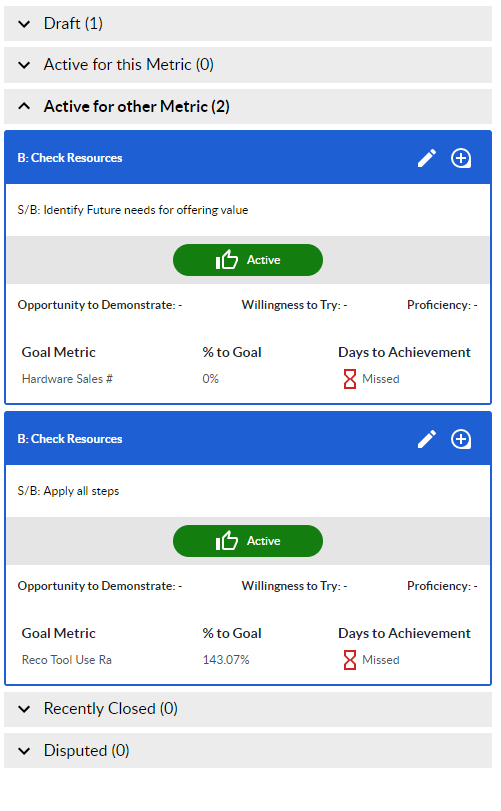
Task: Expand the Disputed (0) section
Action: (248, 750)
